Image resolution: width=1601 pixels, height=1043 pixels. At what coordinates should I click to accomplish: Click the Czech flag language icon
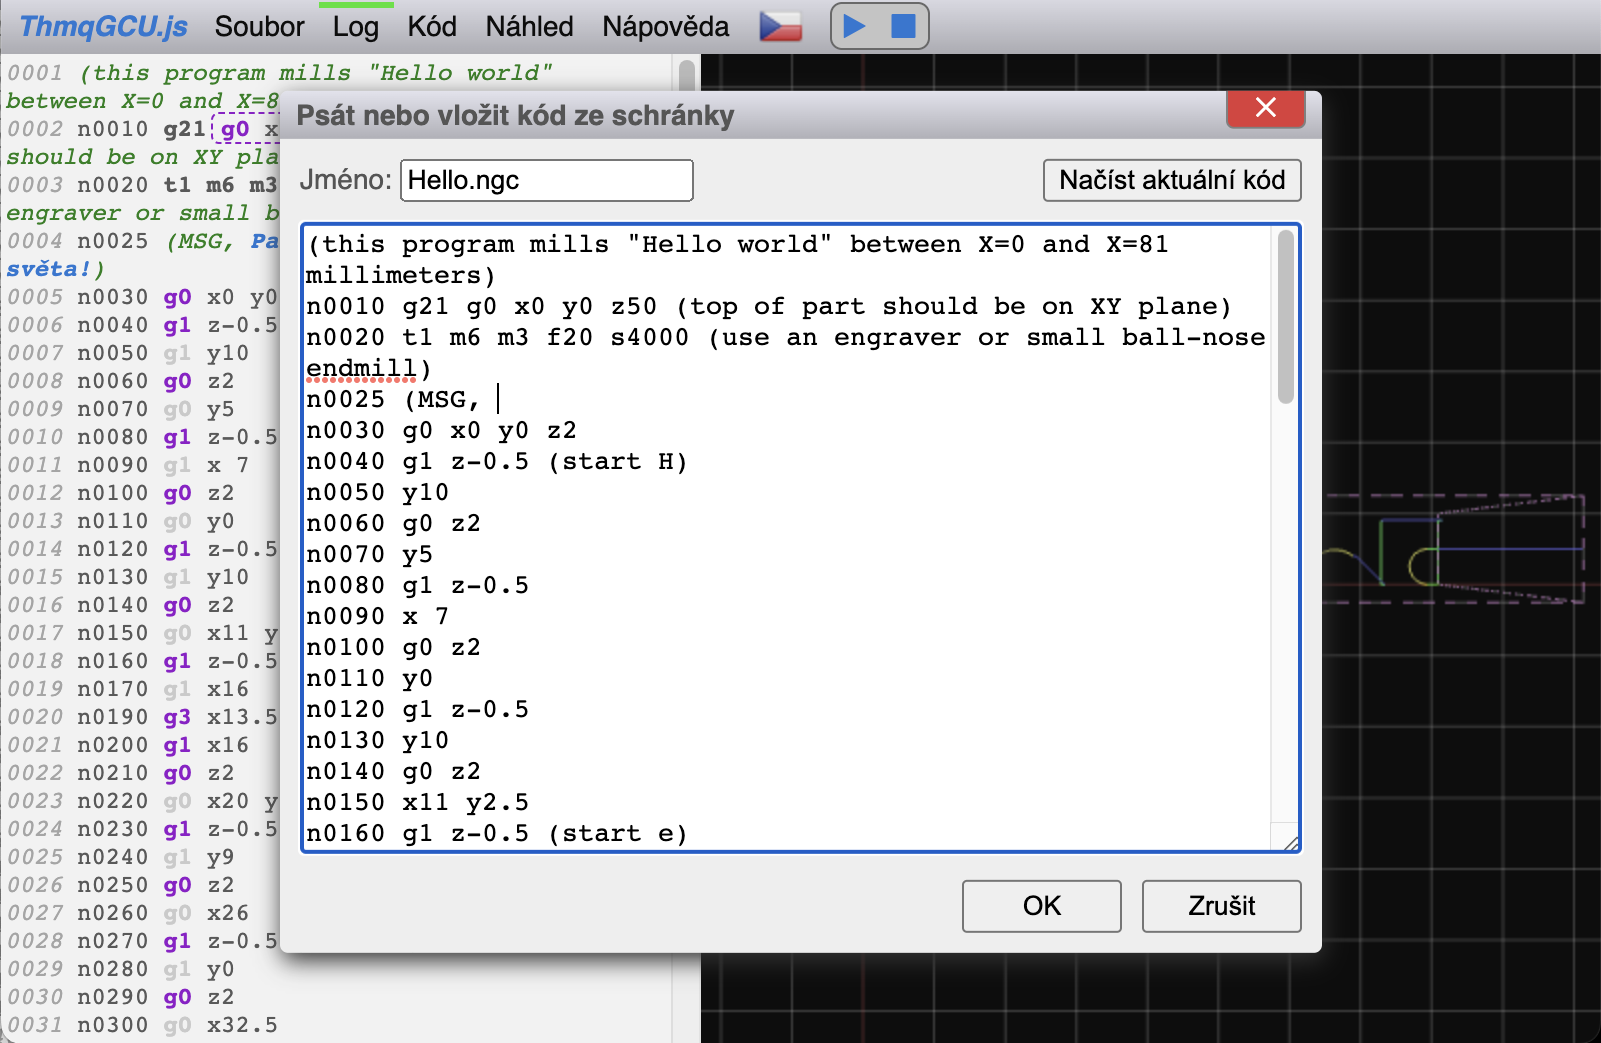pyautogui.click(x=780, y=26)
